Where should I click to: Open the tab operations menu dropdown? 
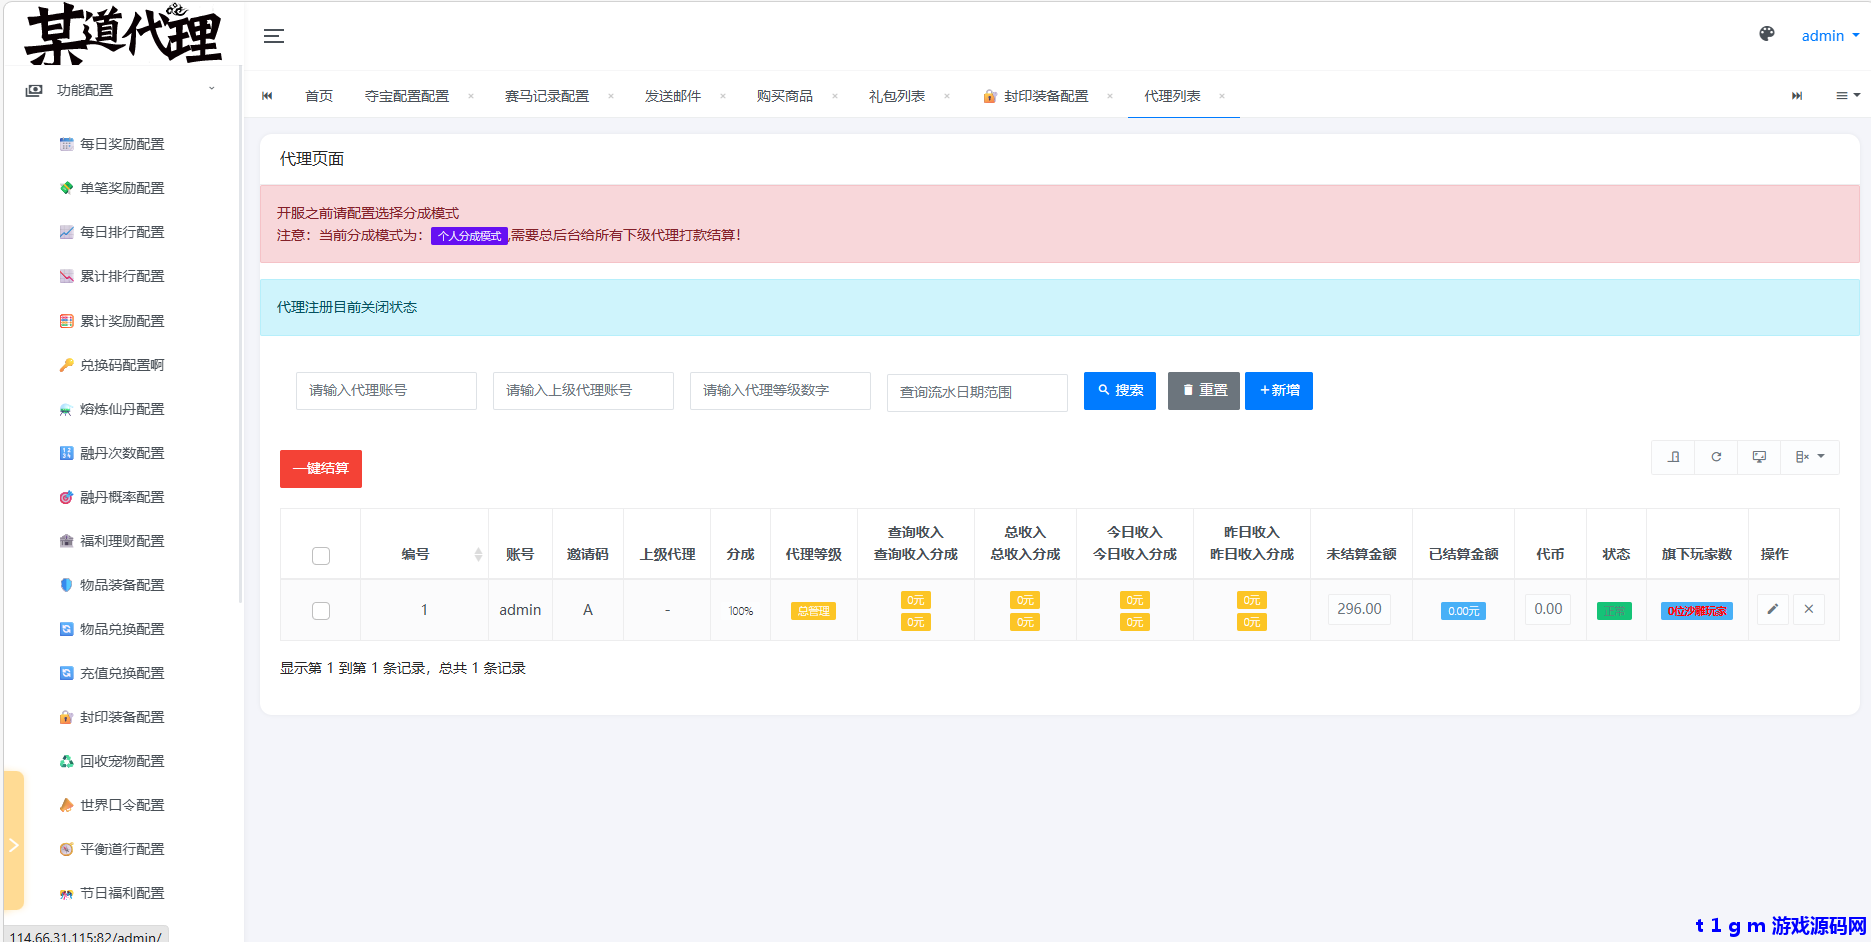1847,96
